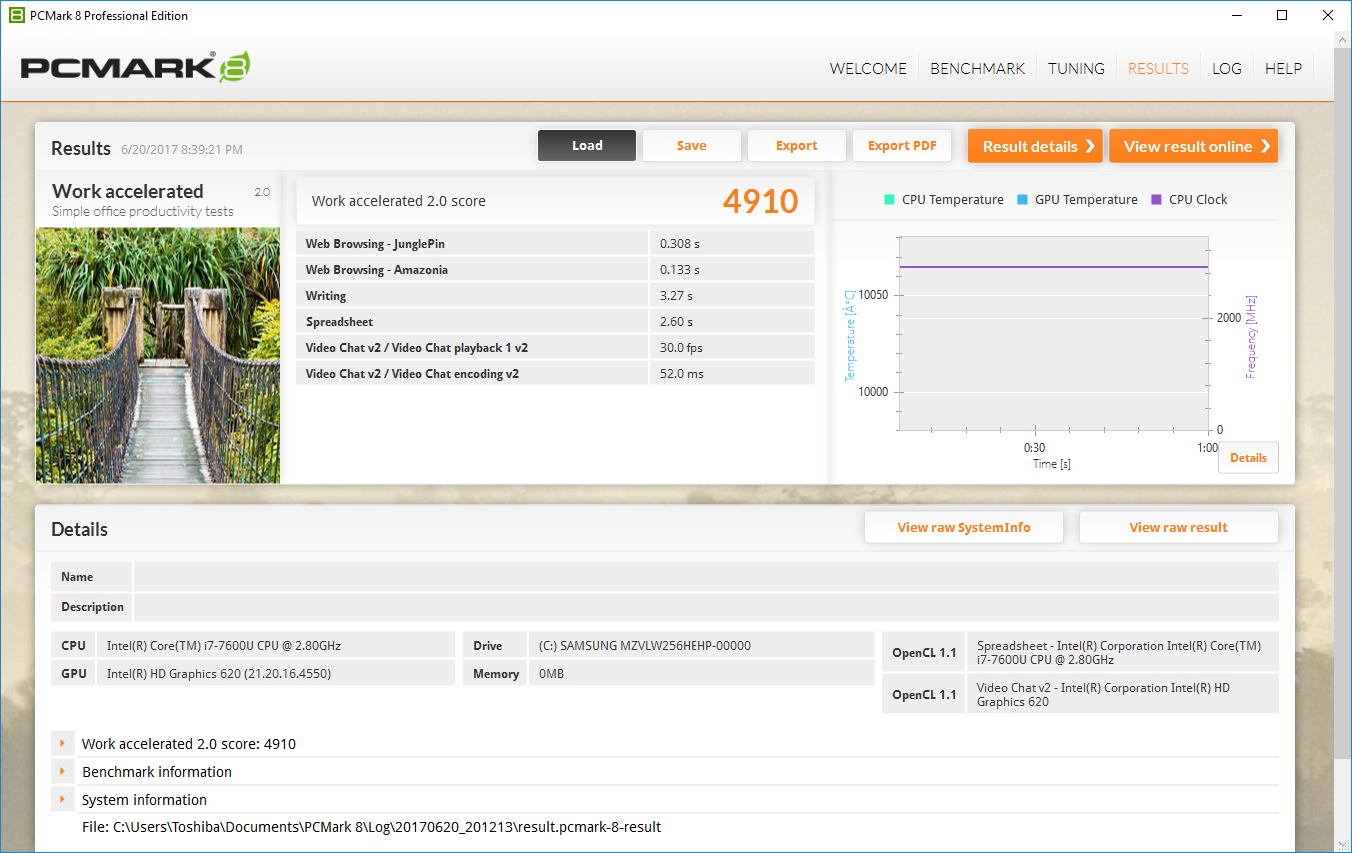
Task: Click the CPU clock line in chart
Action: (x=1053, y=267)
